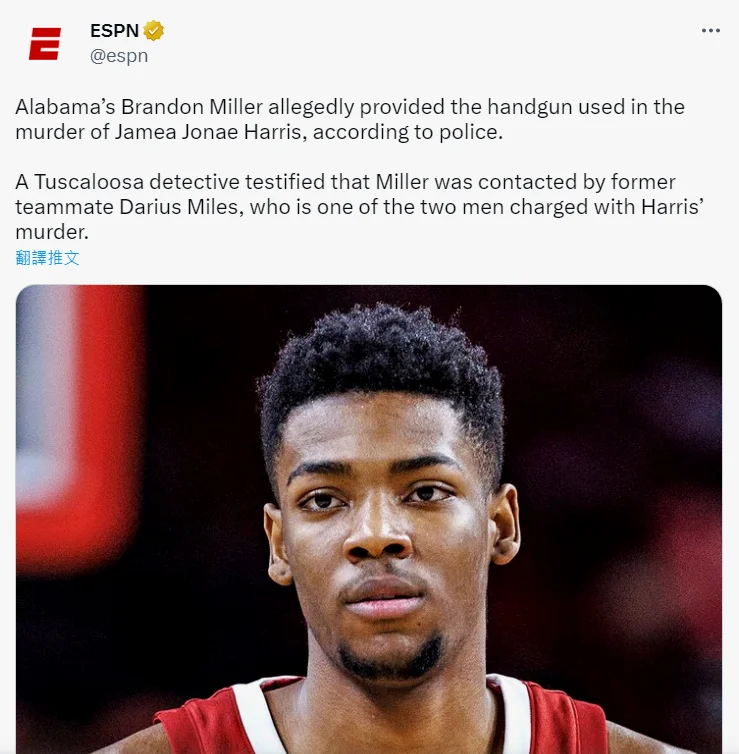The width and height of the screenshot is (739, 754).
Task: Click the paragraph about Tuscaloosa detective
Action: tap(360, 207)
